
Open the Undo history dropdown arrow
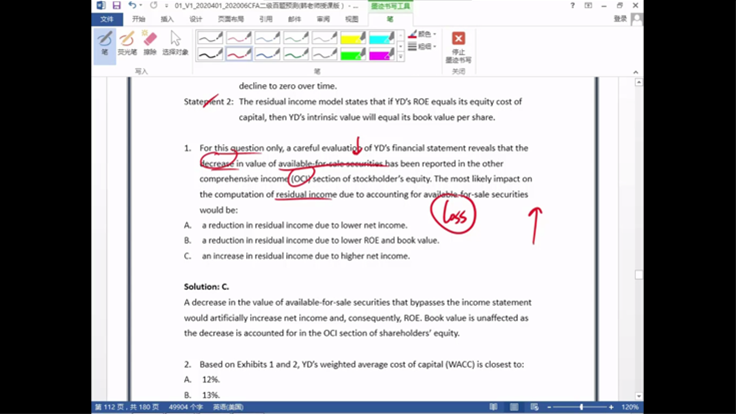coord(141,5)
